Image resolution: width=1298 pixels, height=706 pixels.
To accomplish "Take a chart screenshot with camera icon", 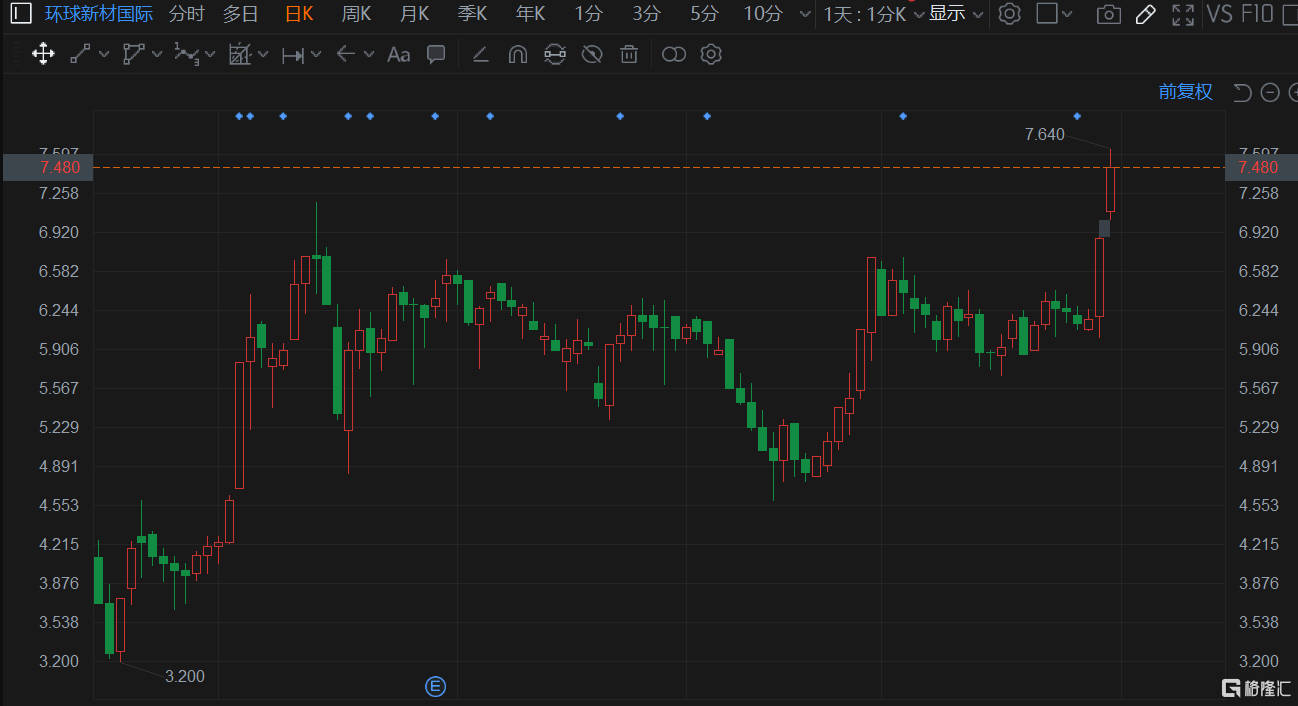I will [x=1108, y=14].
